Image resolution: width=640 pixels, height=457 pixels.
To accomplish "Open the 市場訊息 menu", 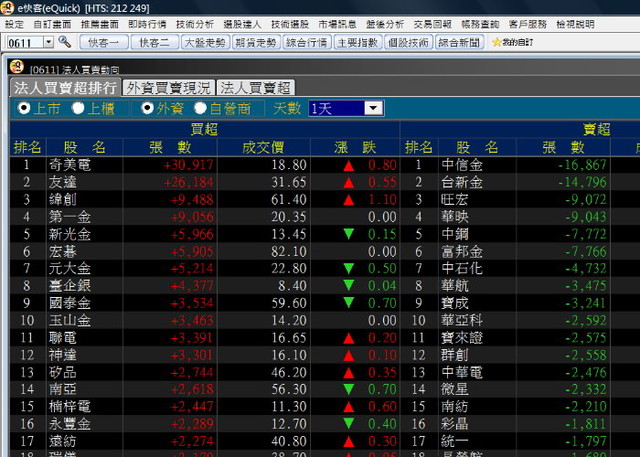I will coord(337,24).
